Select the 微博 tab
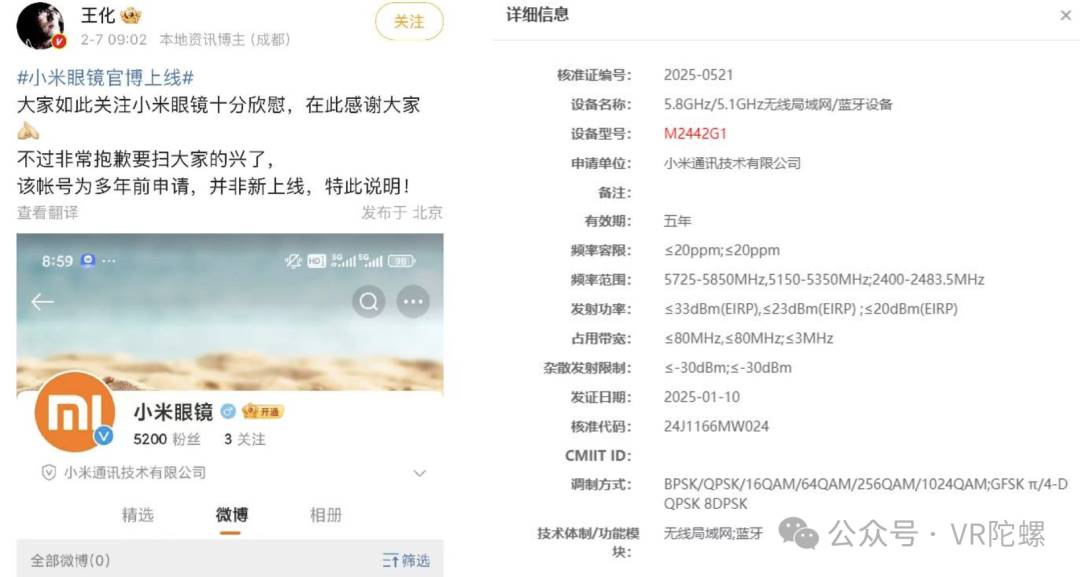 [231, 514]
